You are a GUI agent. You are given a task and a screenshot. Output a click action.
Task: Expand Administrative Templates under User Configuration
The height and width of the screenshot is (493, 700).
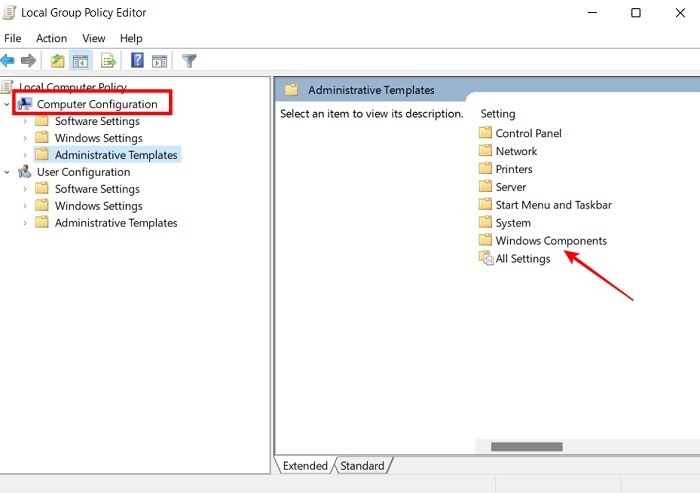(25, 223)
